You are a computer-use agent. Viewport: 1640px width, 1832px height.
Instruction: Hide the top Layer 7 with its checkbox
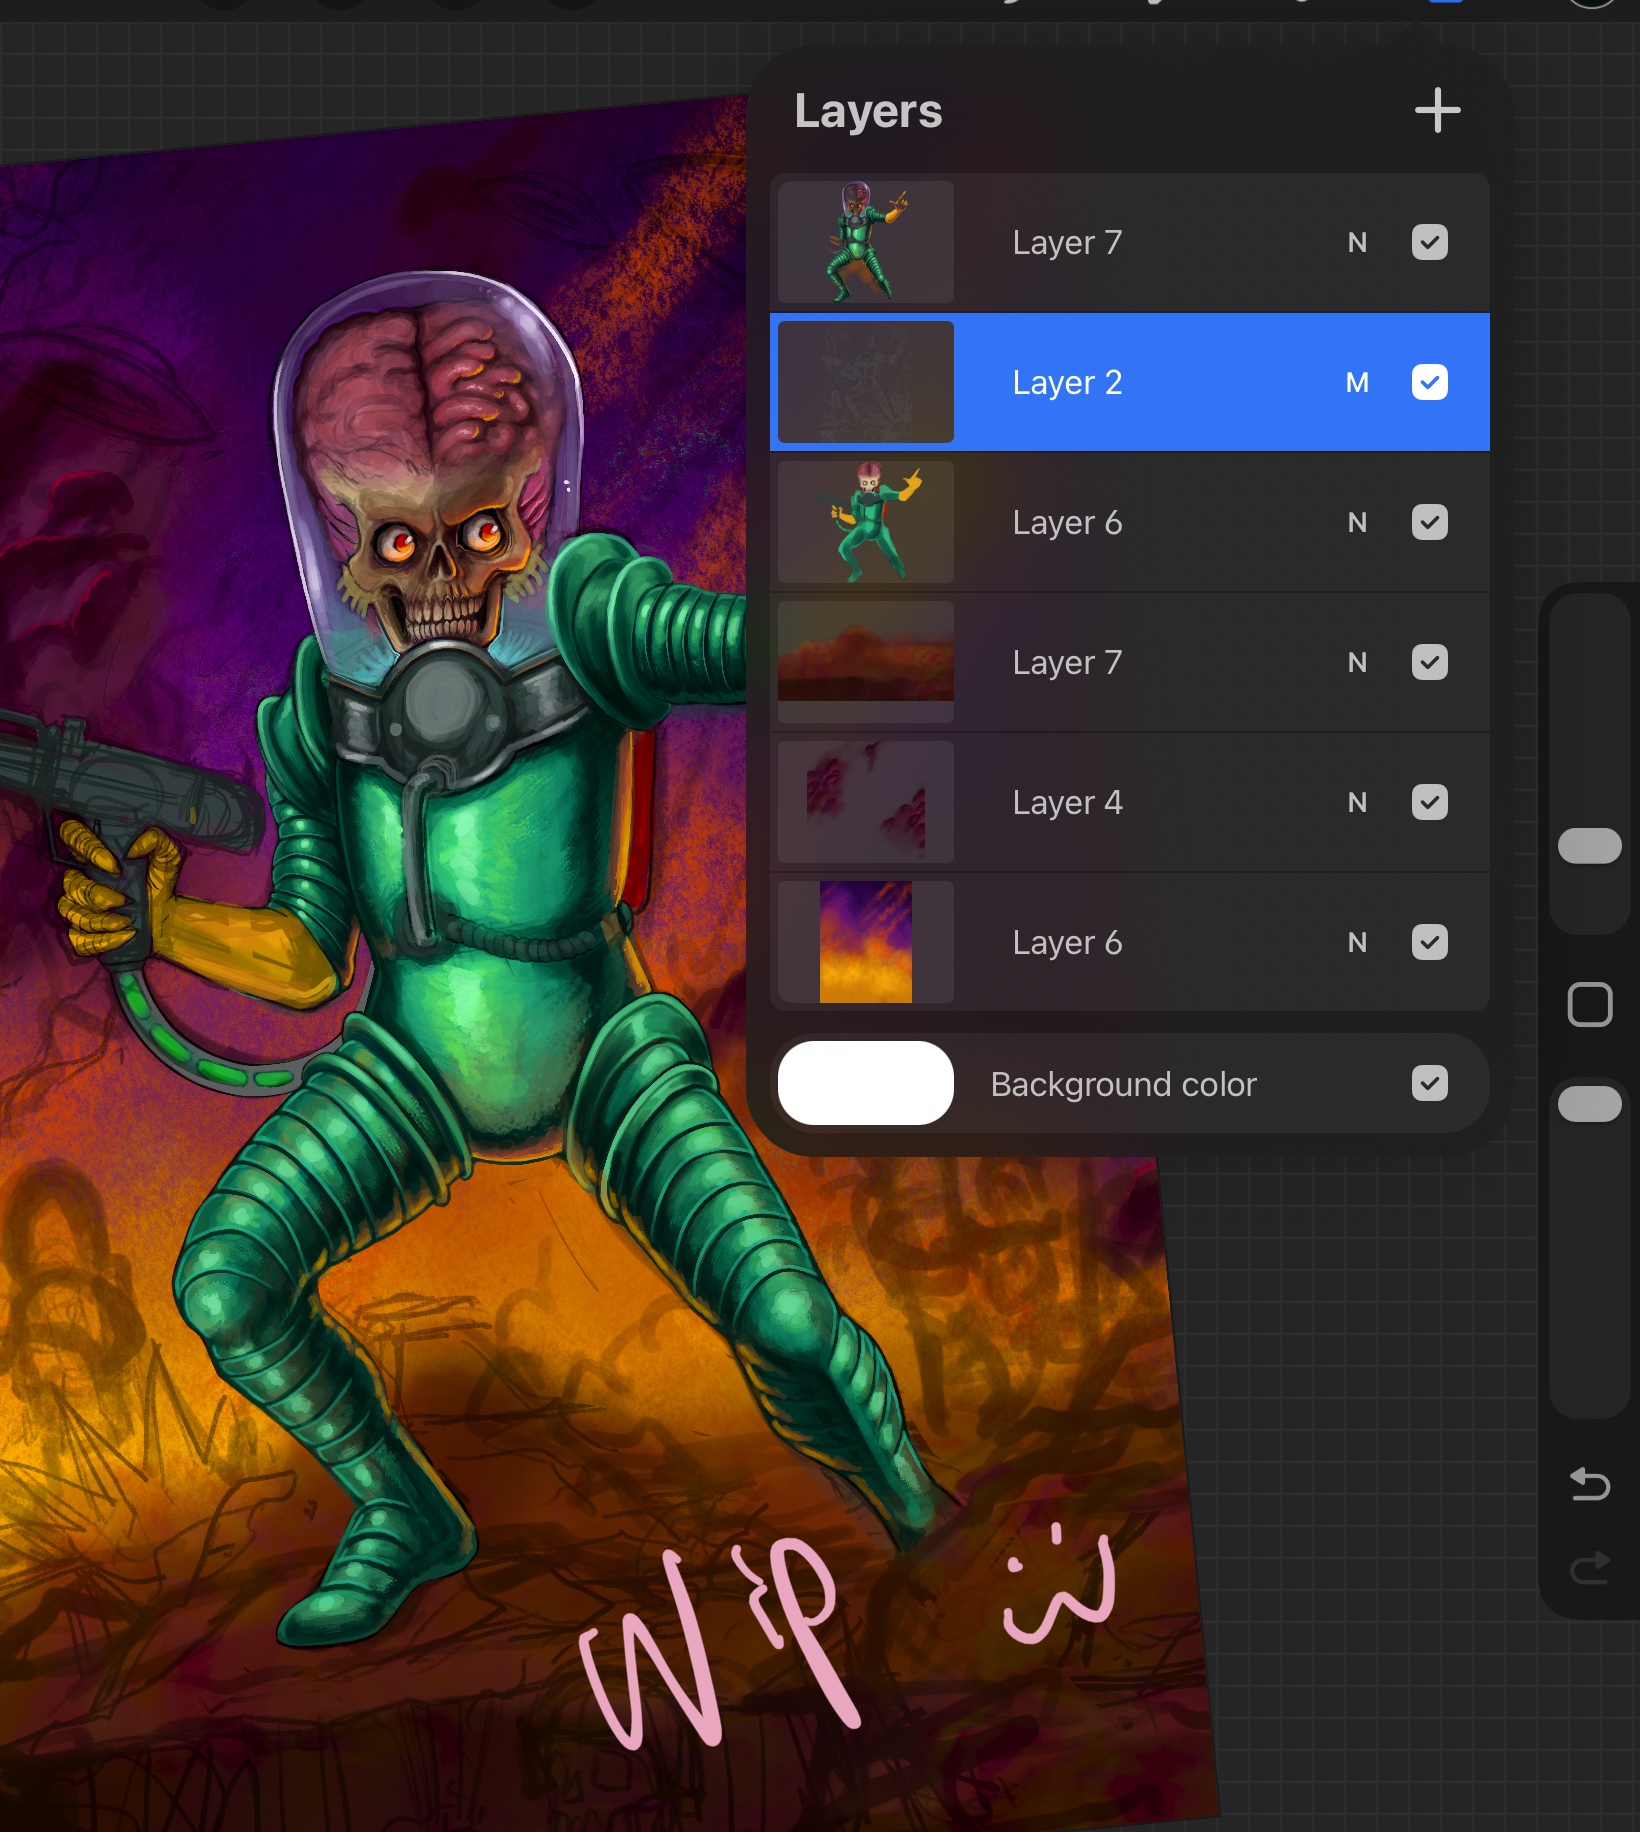tap(1429, 242)
